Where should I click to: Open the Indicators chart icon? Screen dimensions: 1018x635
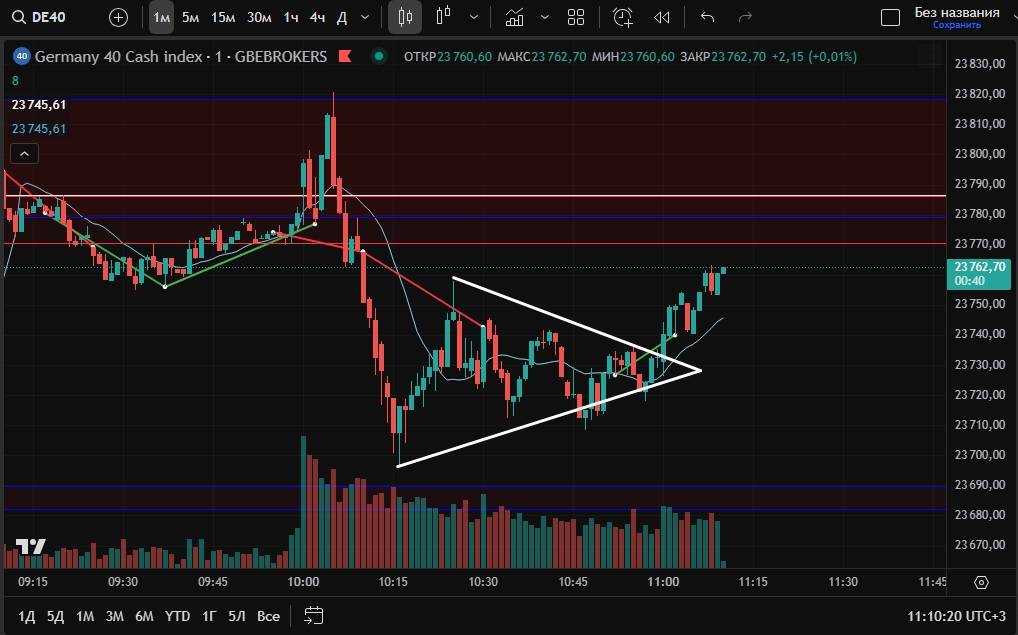tap(514, 18)
